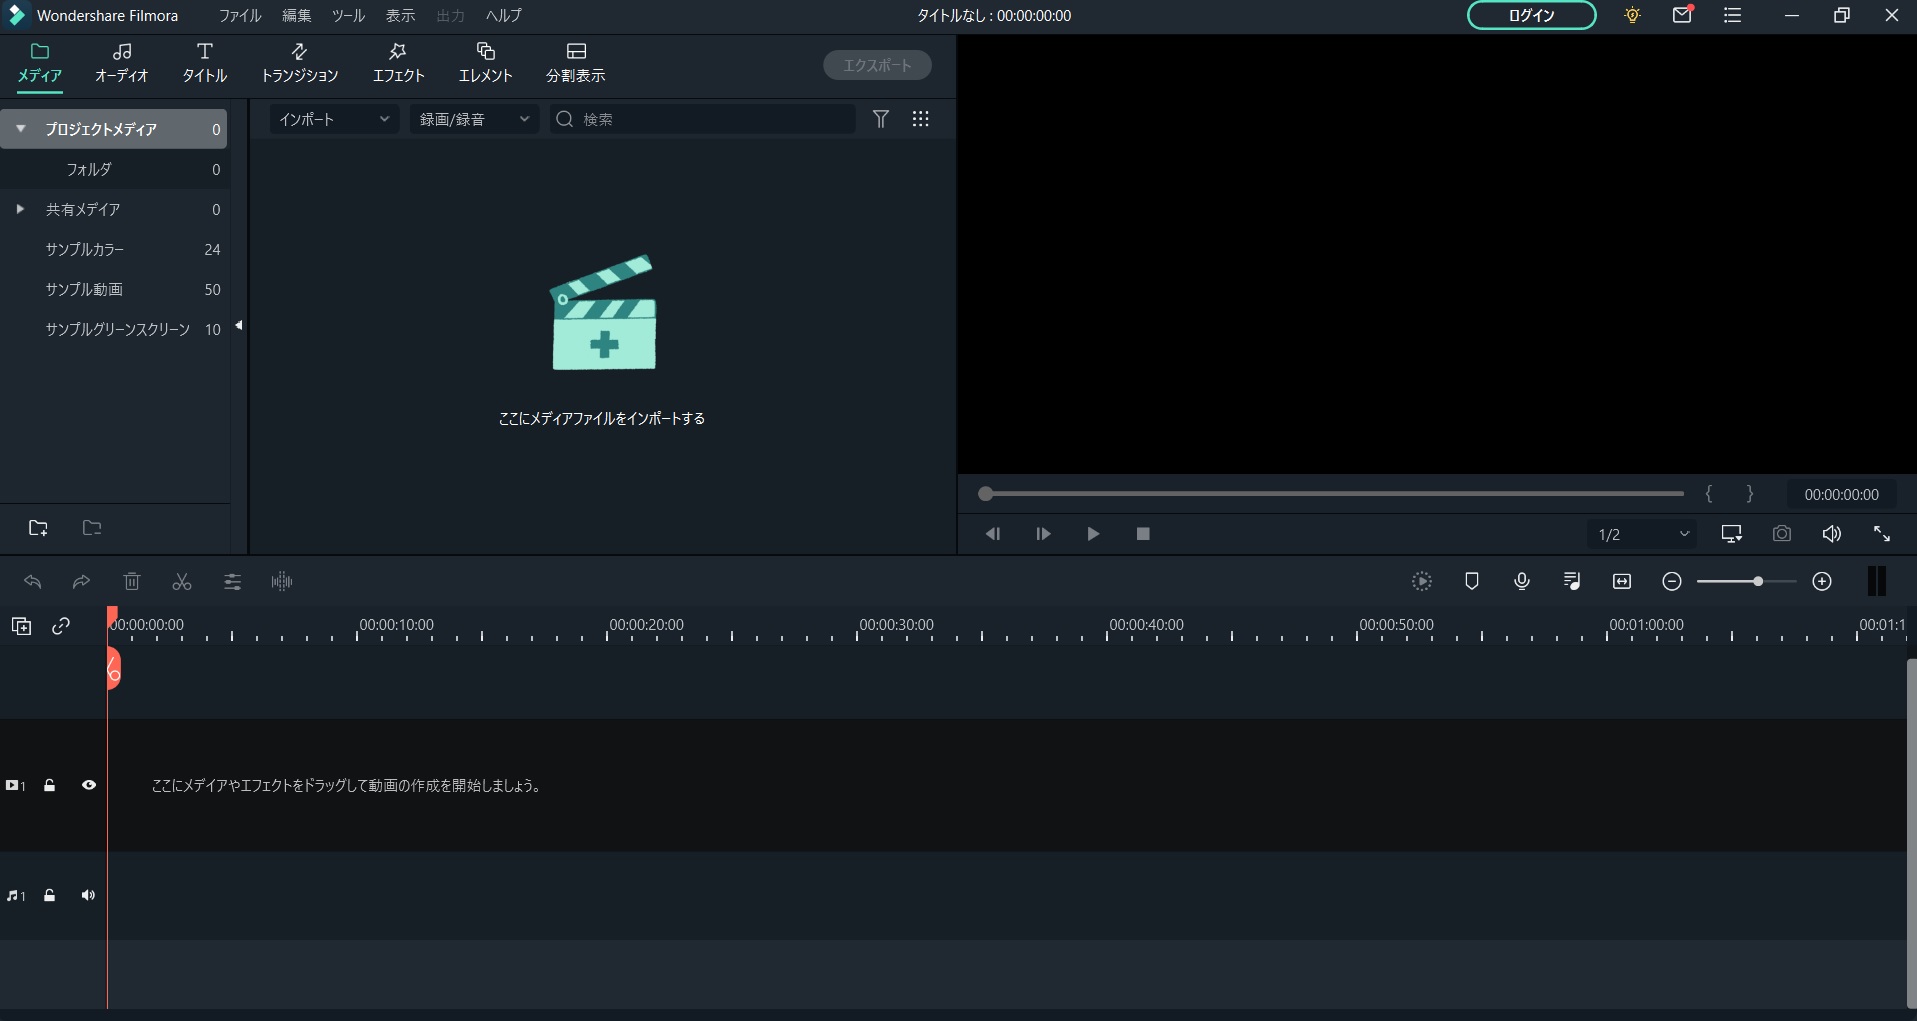The height and width of the screenshot is (1021, 1917).
Task: Click inside the 検索 search field
Action: (x=700, y=118)
